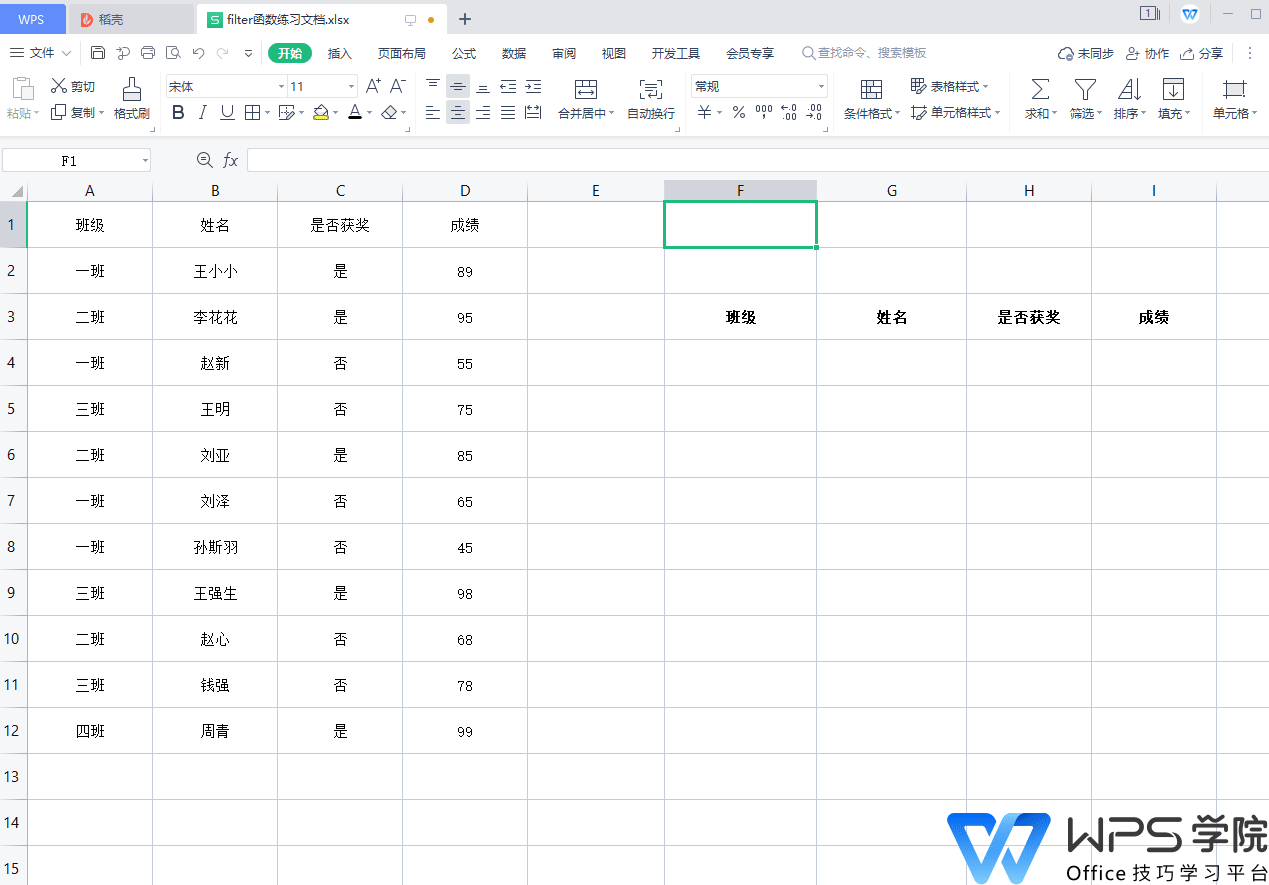Click the 排序 sort button
Image resolution: width=1269 pixels, height=885 pixels.
(x=1130, y=98)
